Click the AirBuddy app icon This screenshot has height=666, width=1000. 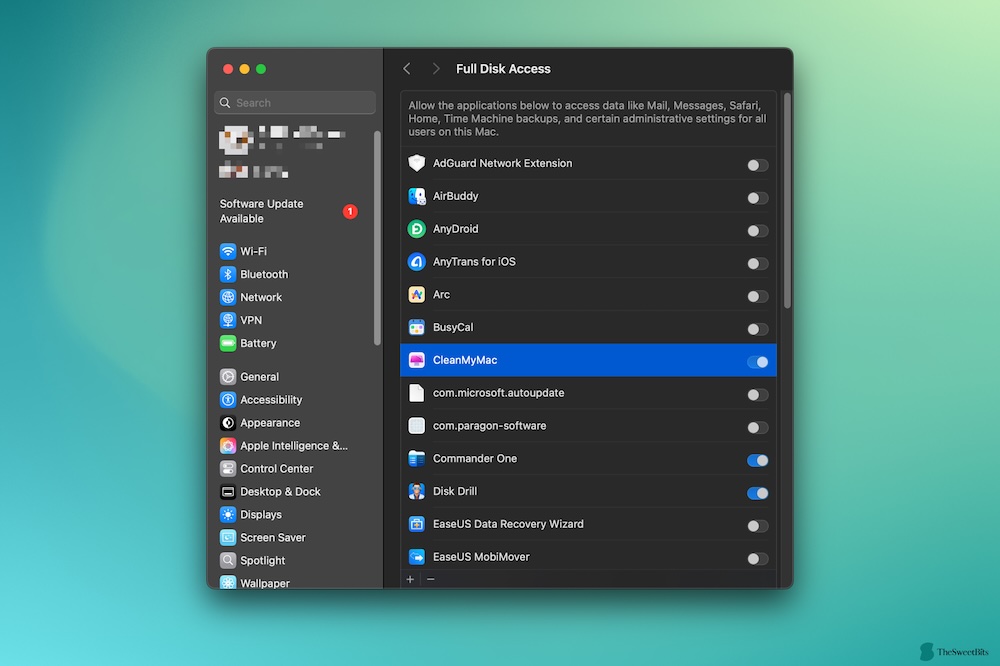click(x=416, y=196)
